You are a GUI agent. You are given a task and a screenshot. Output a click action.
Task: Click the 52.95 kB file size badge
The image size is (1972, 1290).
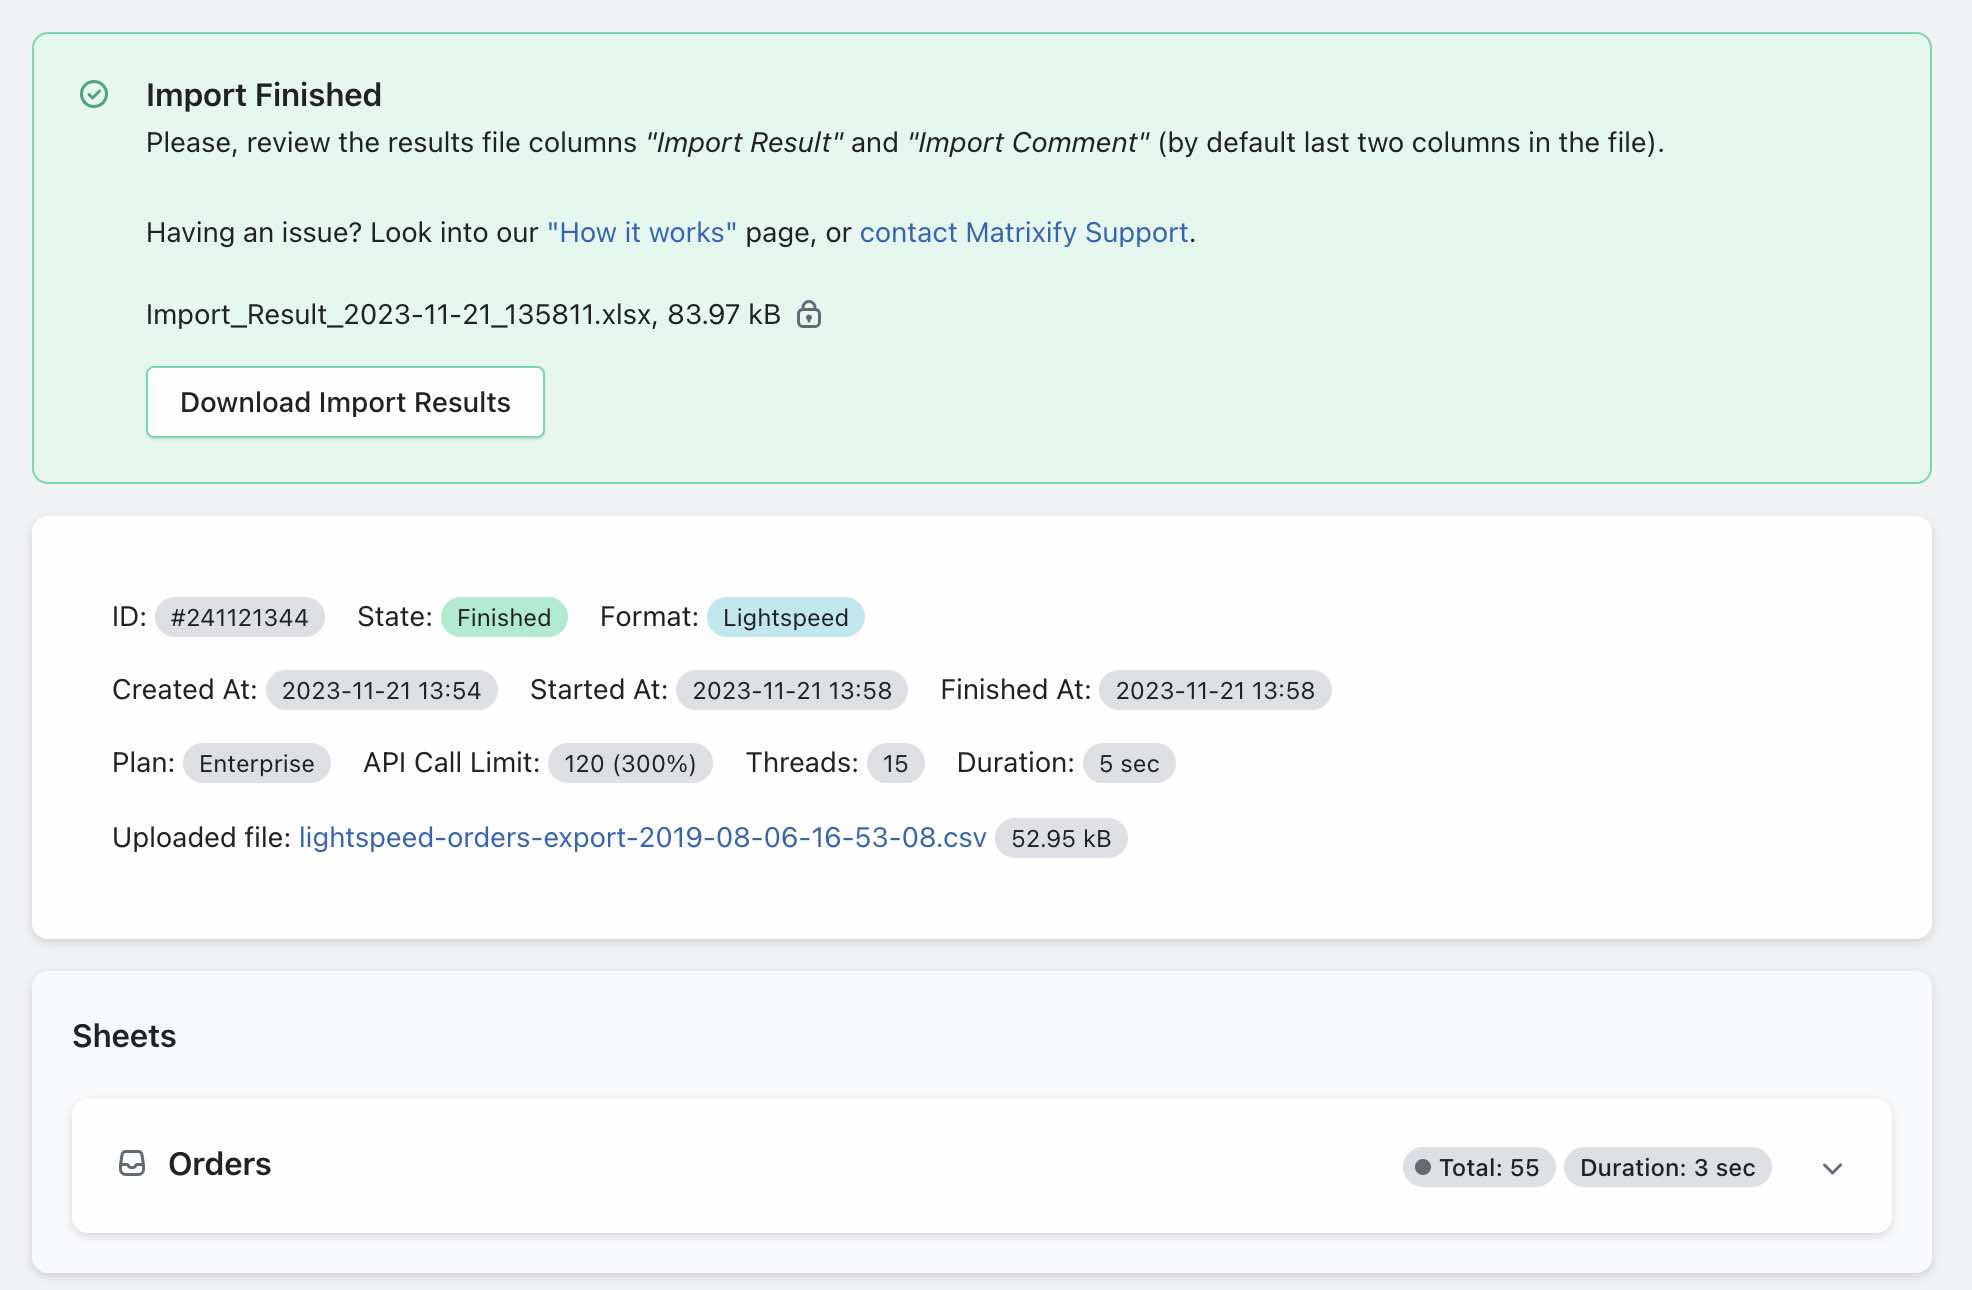[1061, 838]
